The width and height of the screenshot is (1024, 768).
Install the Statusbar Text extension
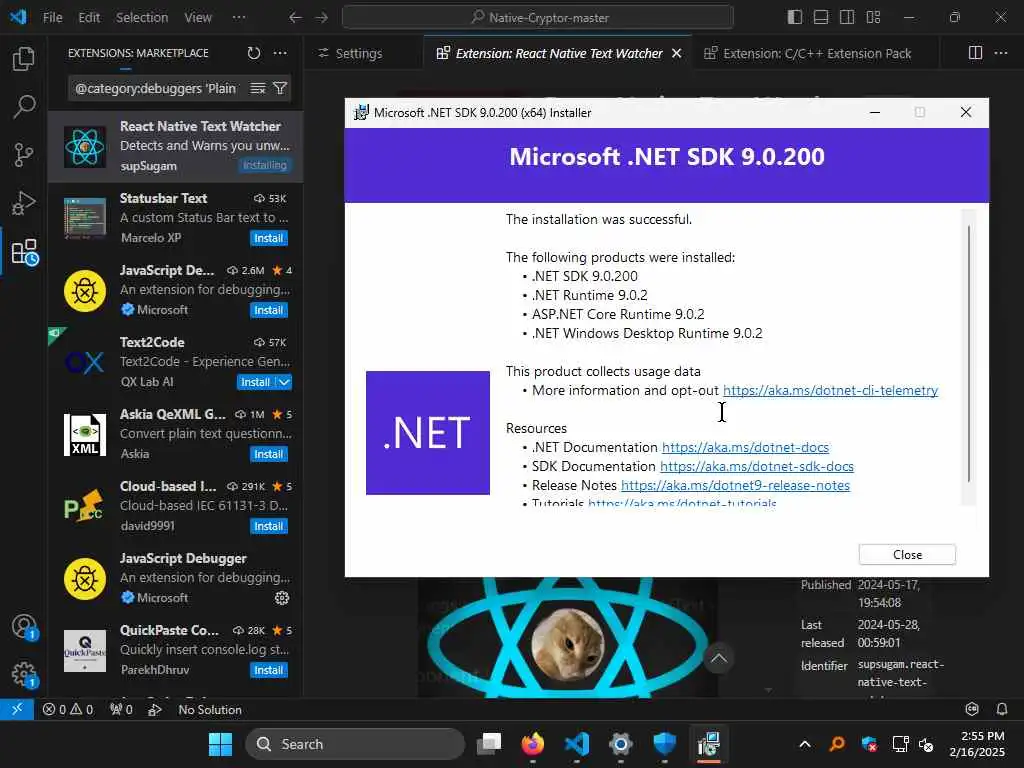pos(268,238)
